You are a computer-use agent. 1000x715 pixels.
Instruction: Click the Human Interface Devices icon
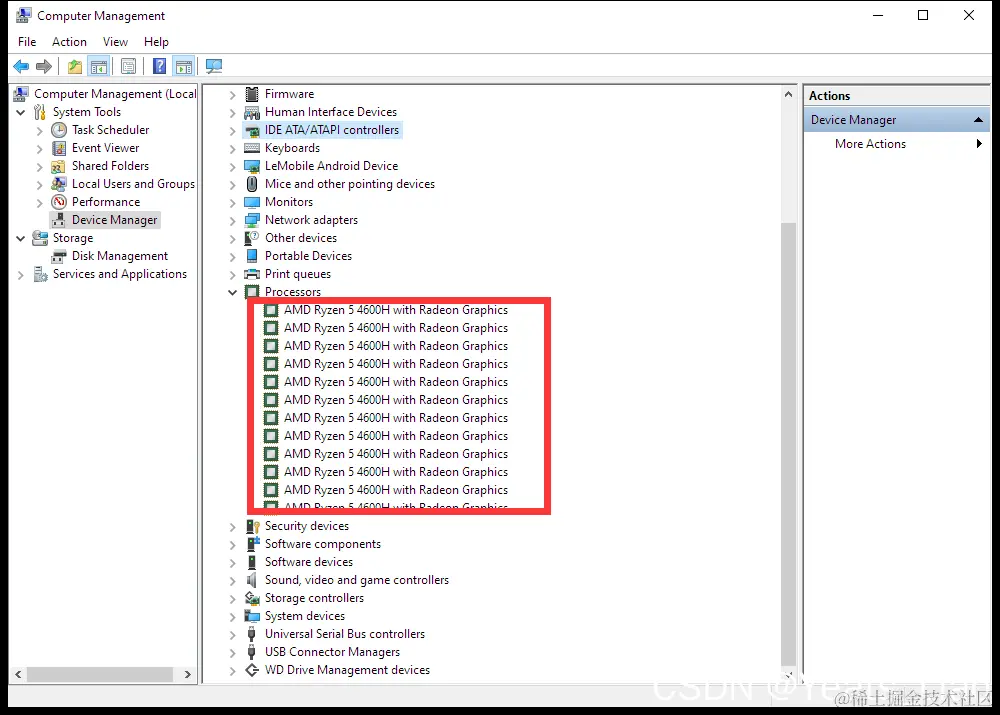[x=252, y=112]
